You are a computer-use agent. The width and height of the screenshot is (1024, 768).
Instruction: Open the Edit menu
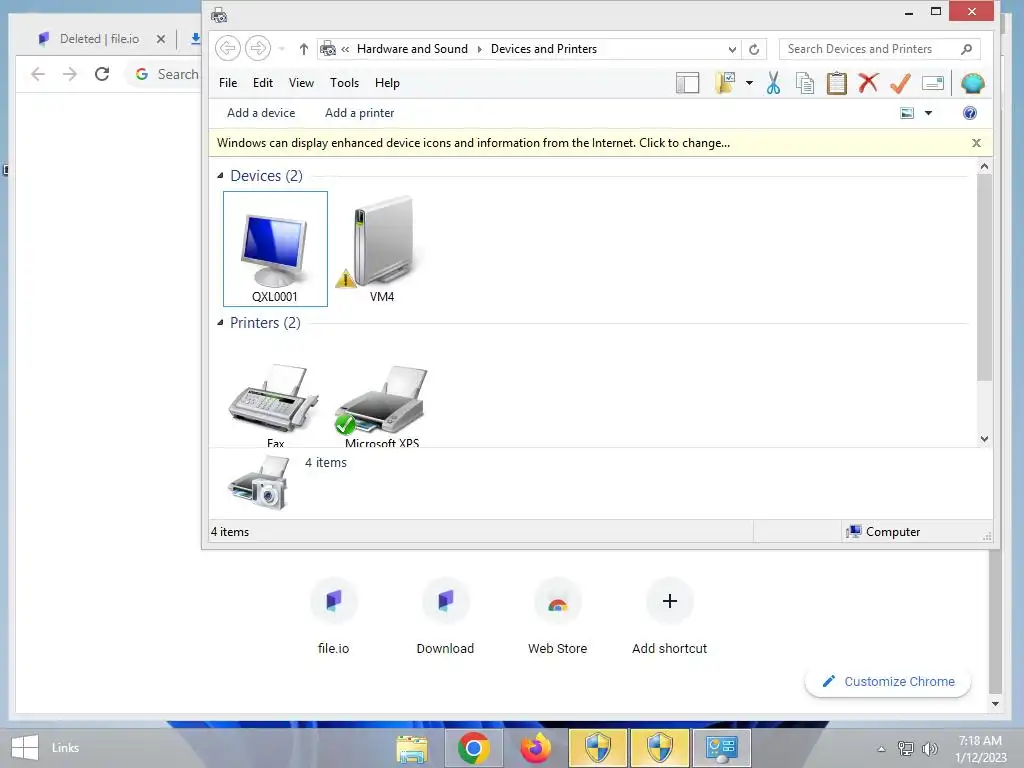[263, 83]
